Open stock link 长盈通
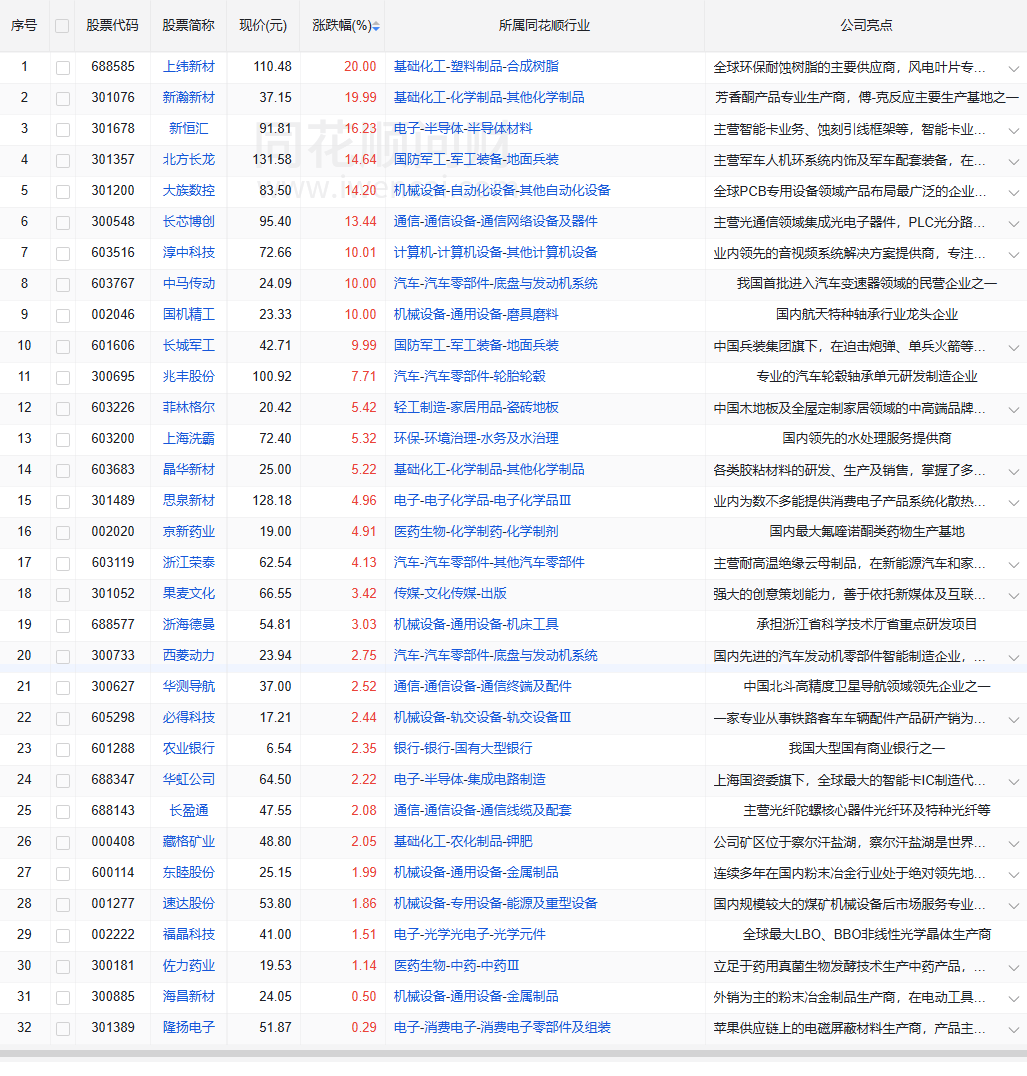This screenshot has width=1027, height=1076. click(189, 811)
